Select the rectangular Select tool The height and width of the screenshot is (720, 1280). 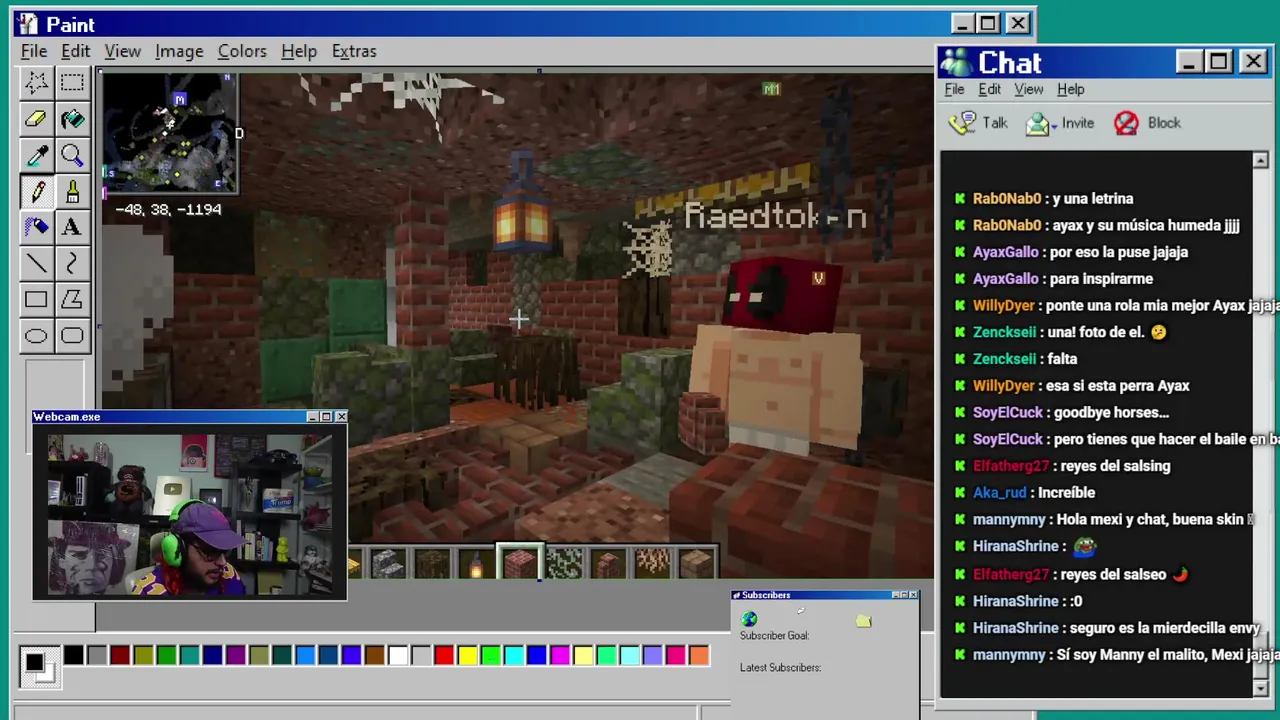pyautogui.click(x=72, y=82)
